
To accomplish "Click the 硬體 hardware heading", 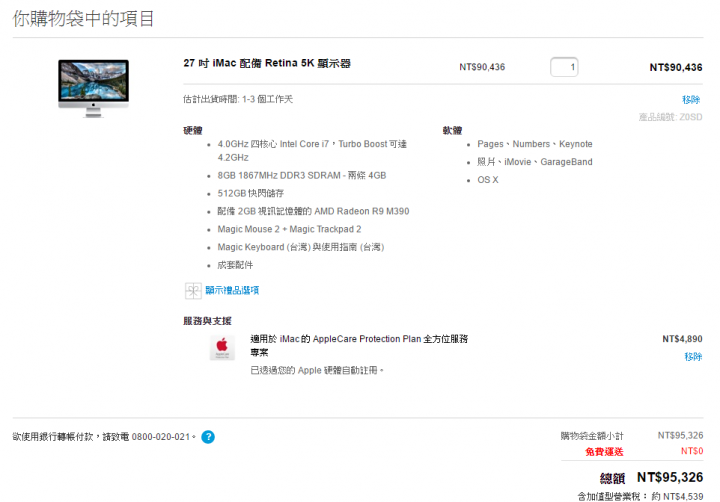I will tap(193, 130).
